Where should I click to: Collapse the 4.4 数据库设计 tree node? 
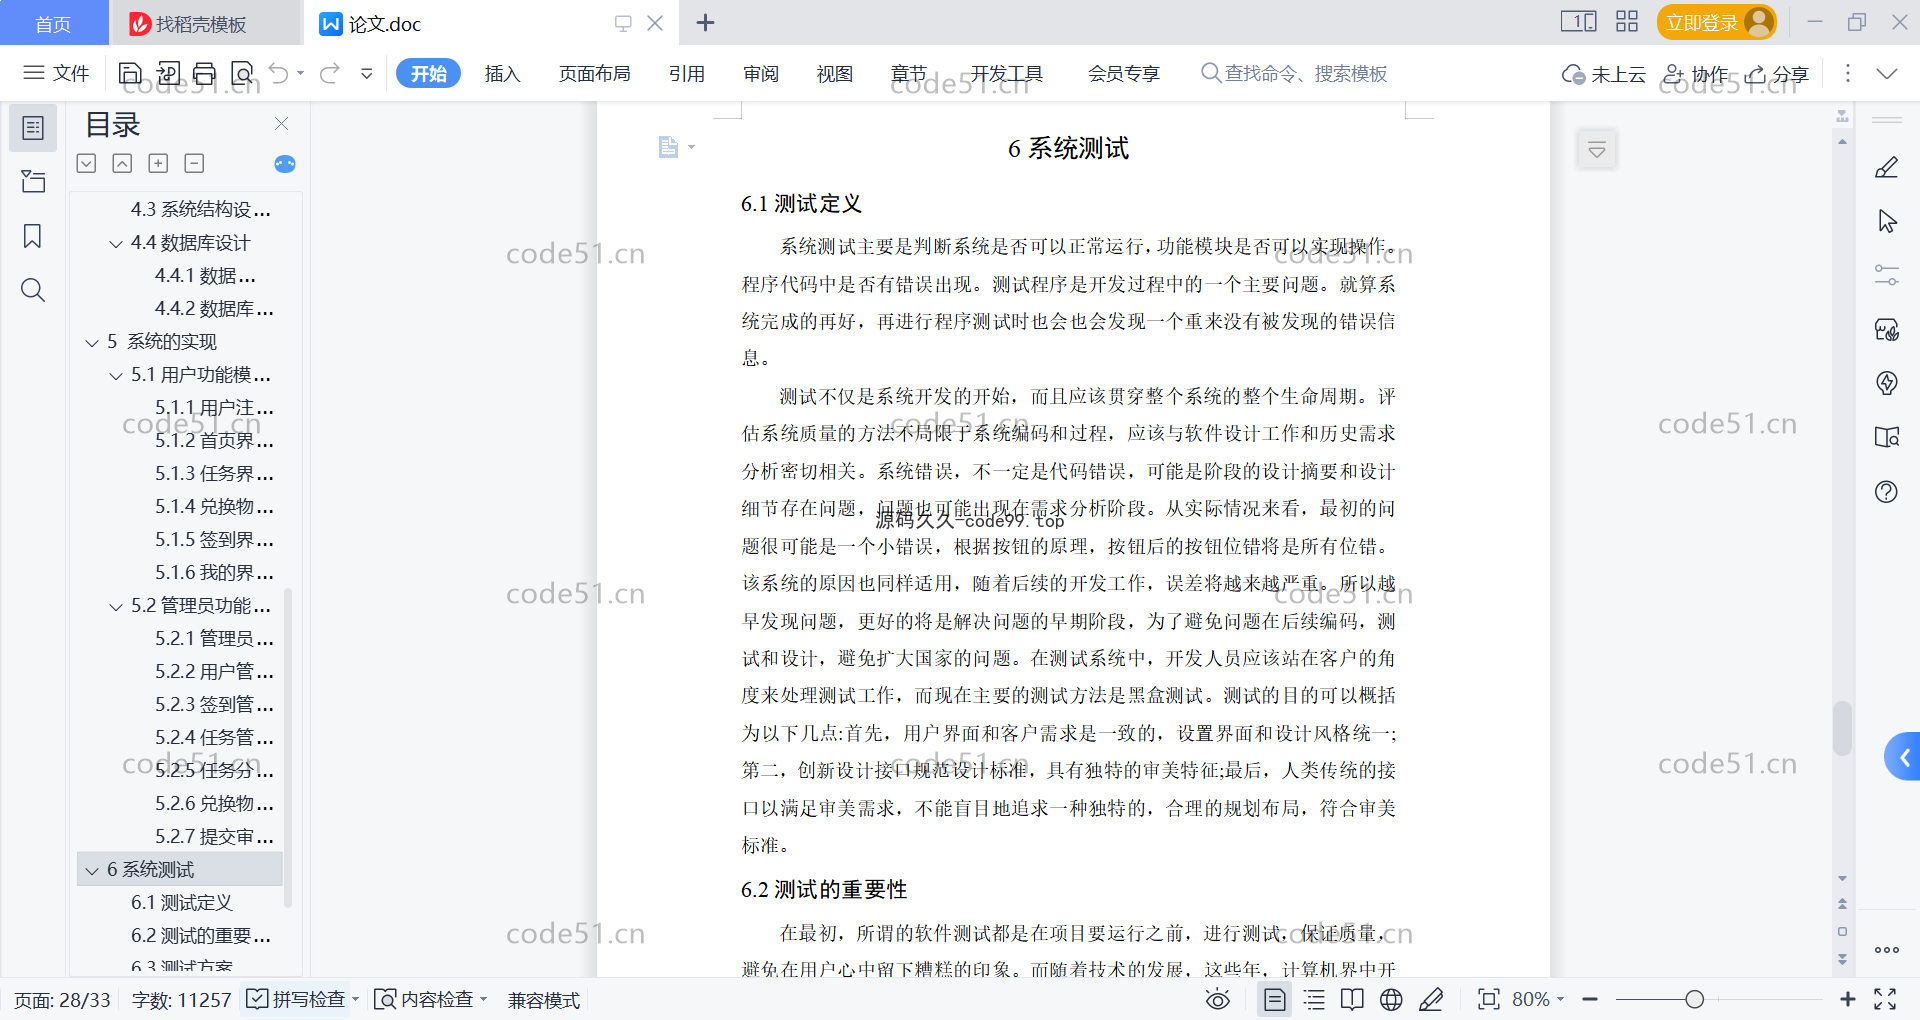click(116, 243)
